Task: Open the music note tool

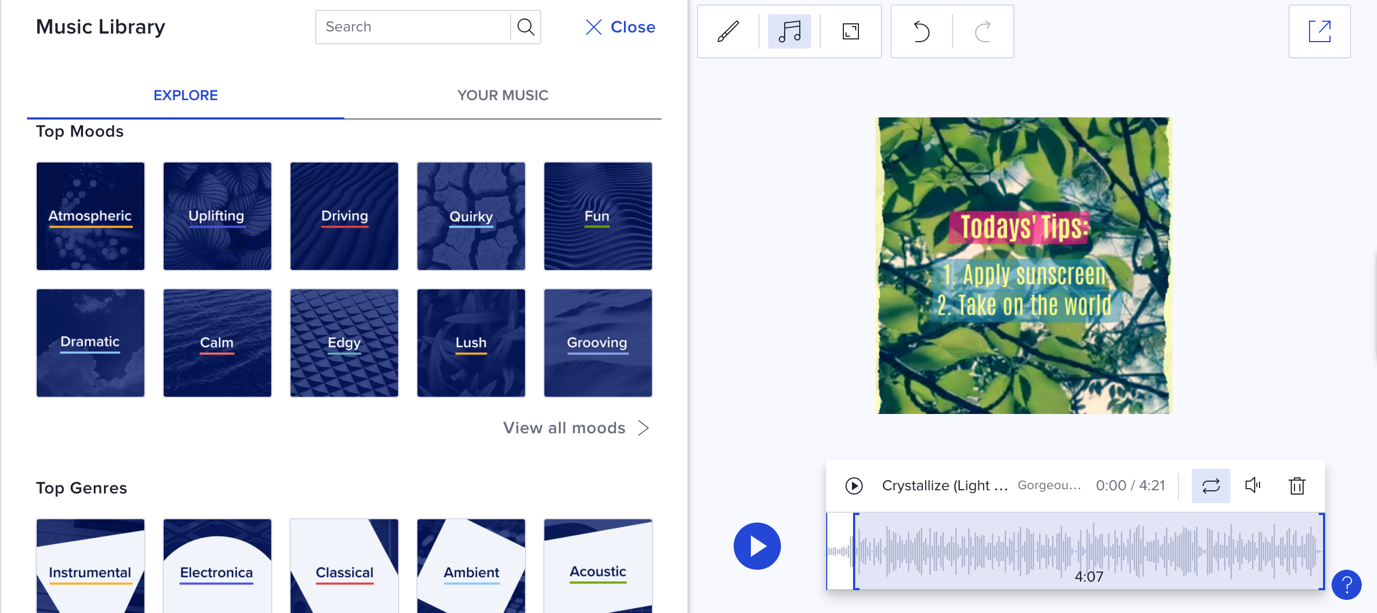Action: [x=790, y=31]
